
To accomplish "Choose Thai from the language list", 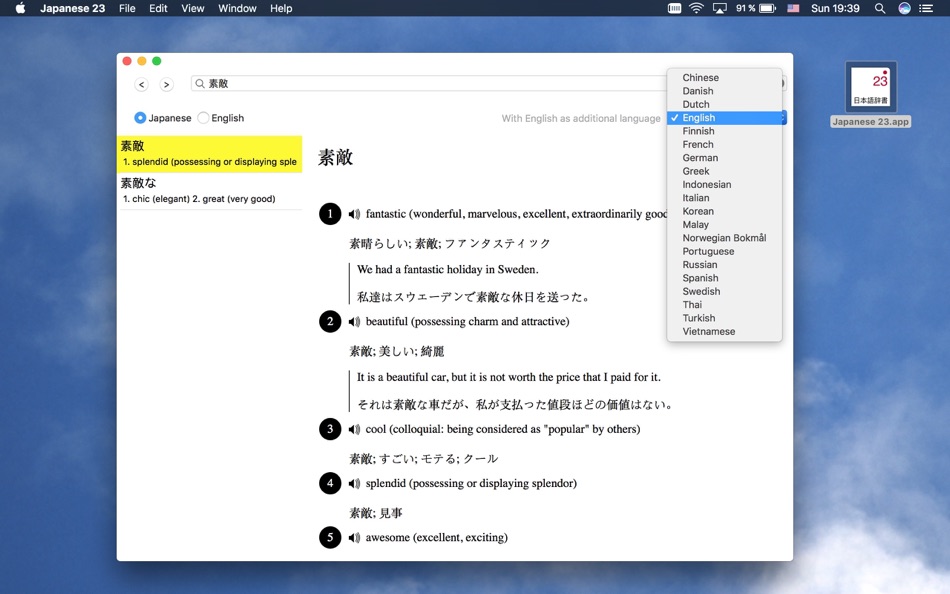I will 725,304.
